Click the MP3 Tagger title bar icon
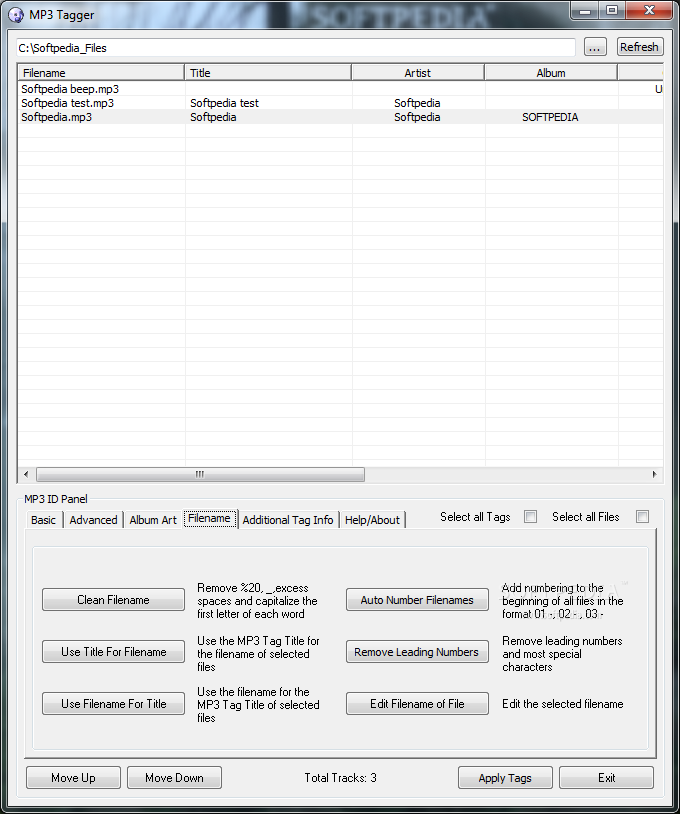The width and height of the screenshot is (680, 814). point(16,15)
